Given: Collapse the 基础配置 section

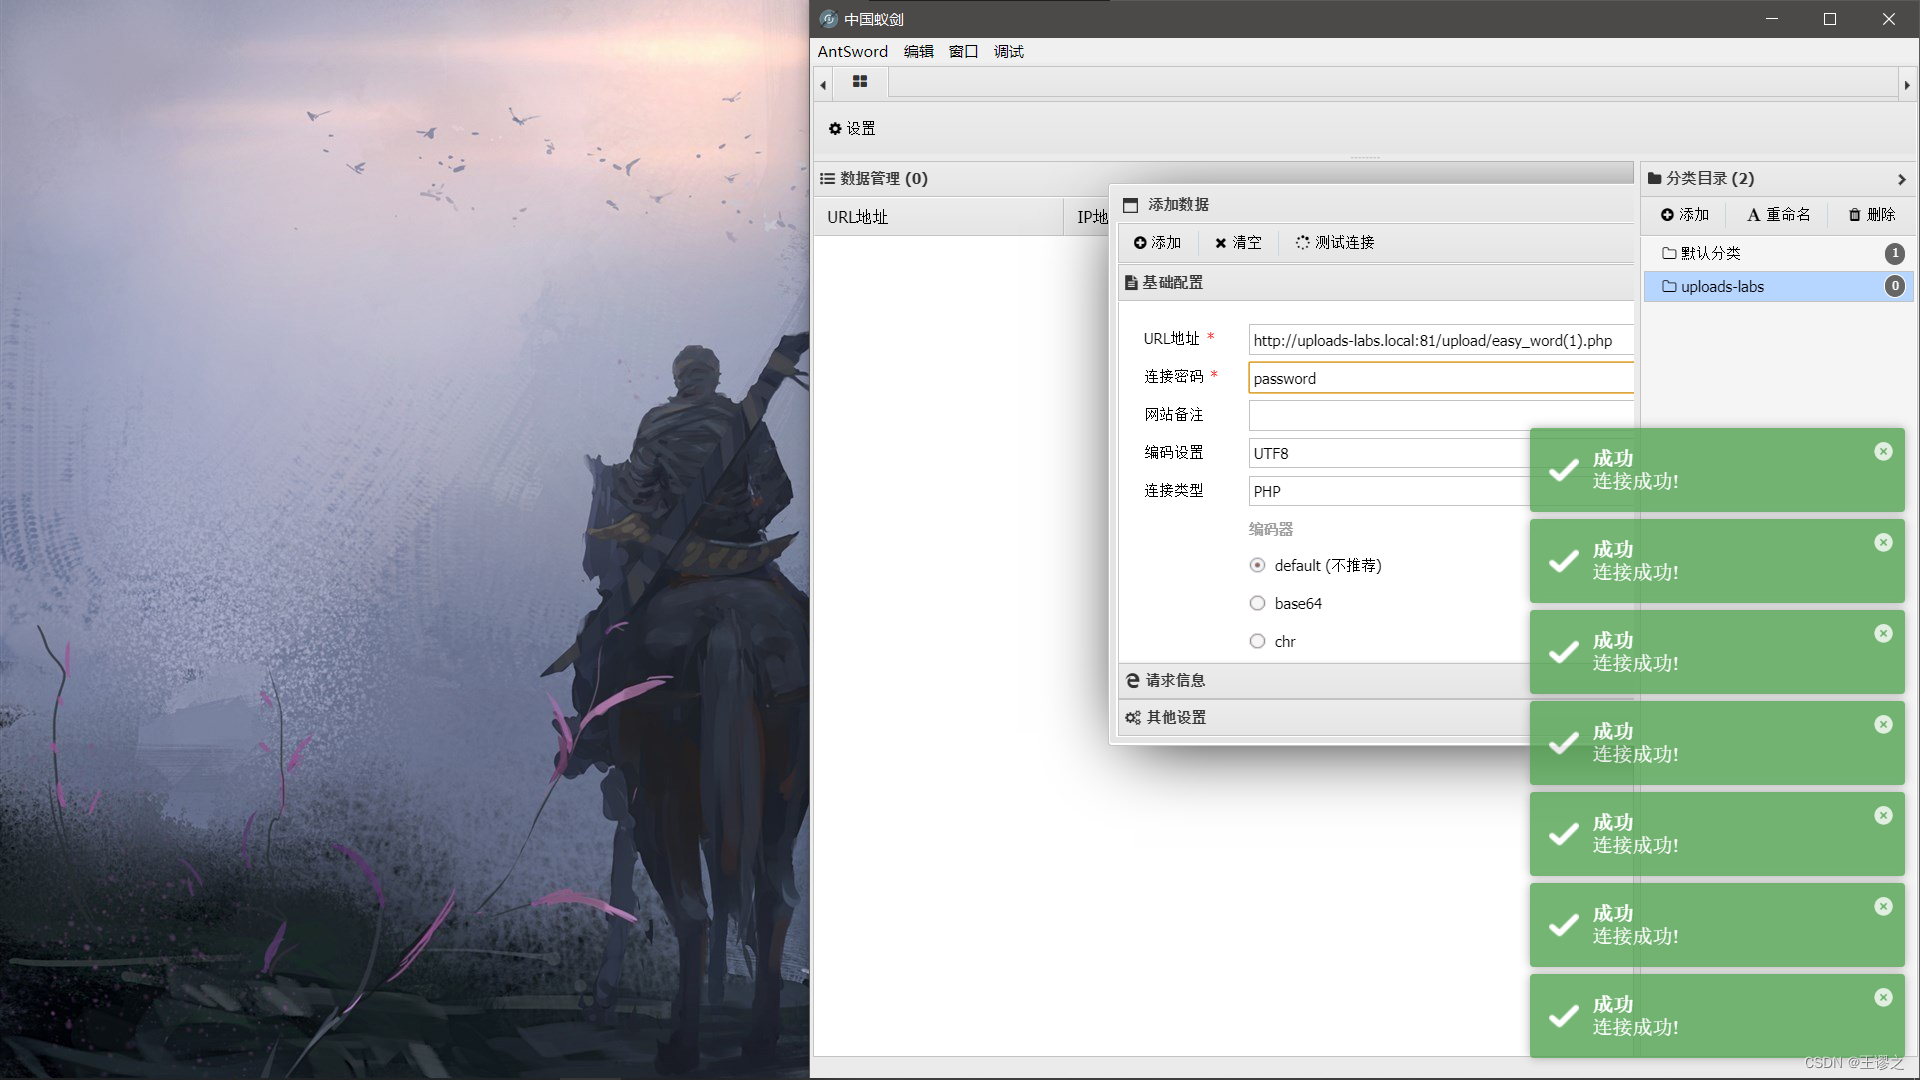Looking at the screenshot, I should tap(1376, 283).
